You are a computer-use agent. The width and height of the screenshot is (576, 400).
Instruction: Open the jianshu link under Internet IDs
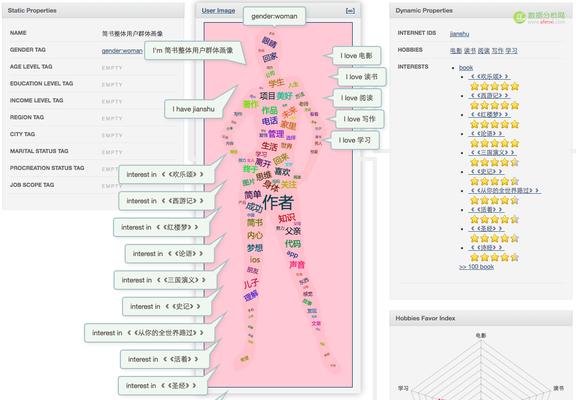(459, 34)
